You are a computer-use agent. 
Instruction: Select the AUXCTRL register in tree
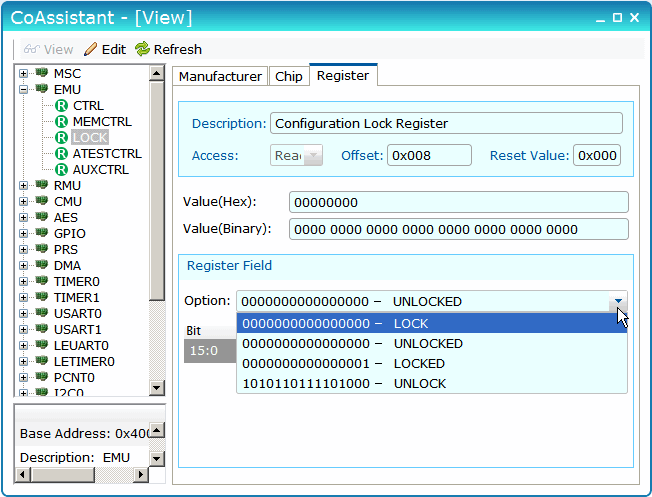[101, 170]
